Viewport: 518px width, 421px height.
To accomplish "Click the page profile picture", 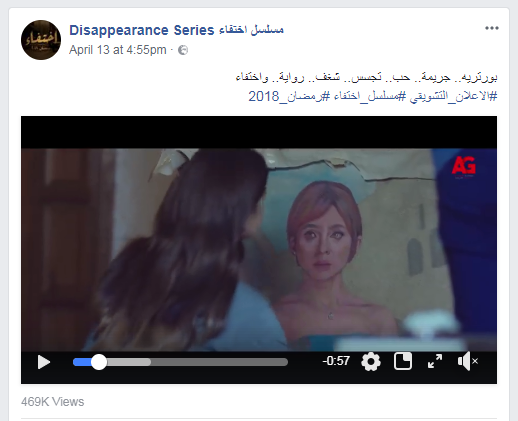I will click(x=41, y=40).
